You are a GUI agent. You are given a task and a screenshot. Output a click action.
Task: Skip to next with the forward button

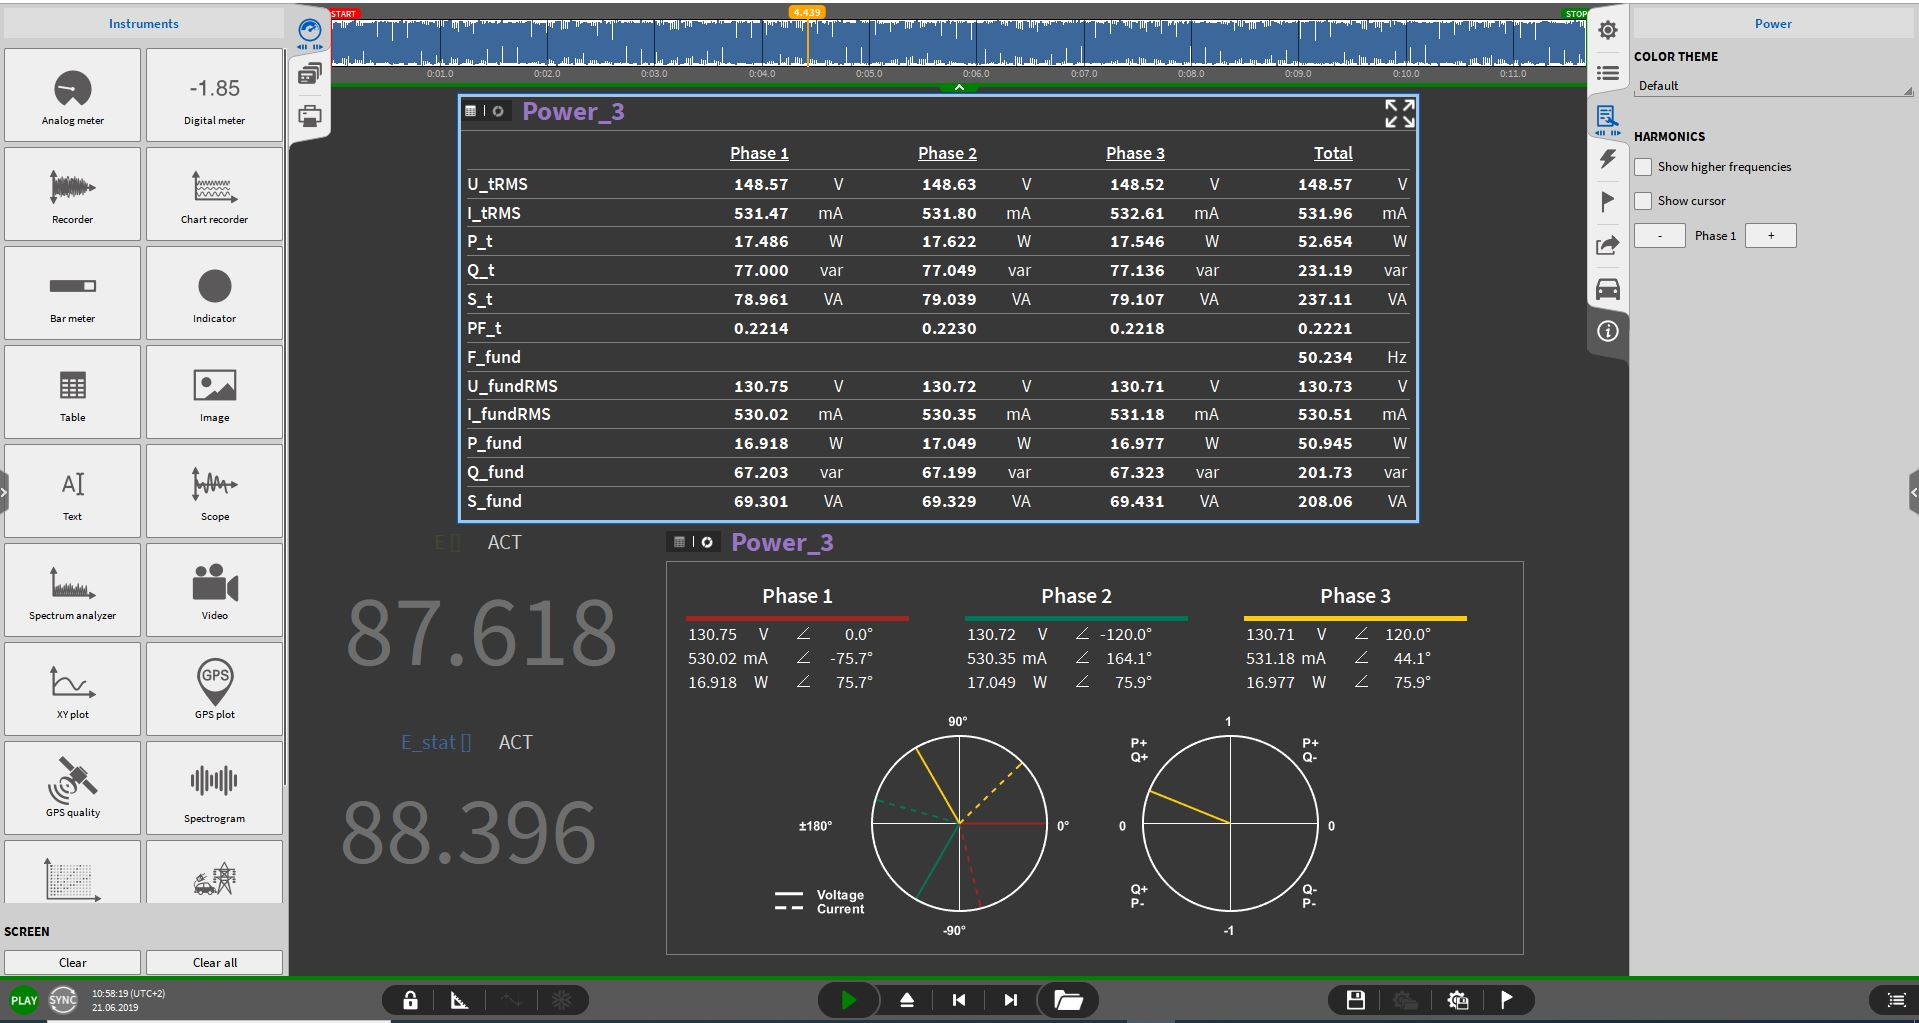pos(1011,1000)
